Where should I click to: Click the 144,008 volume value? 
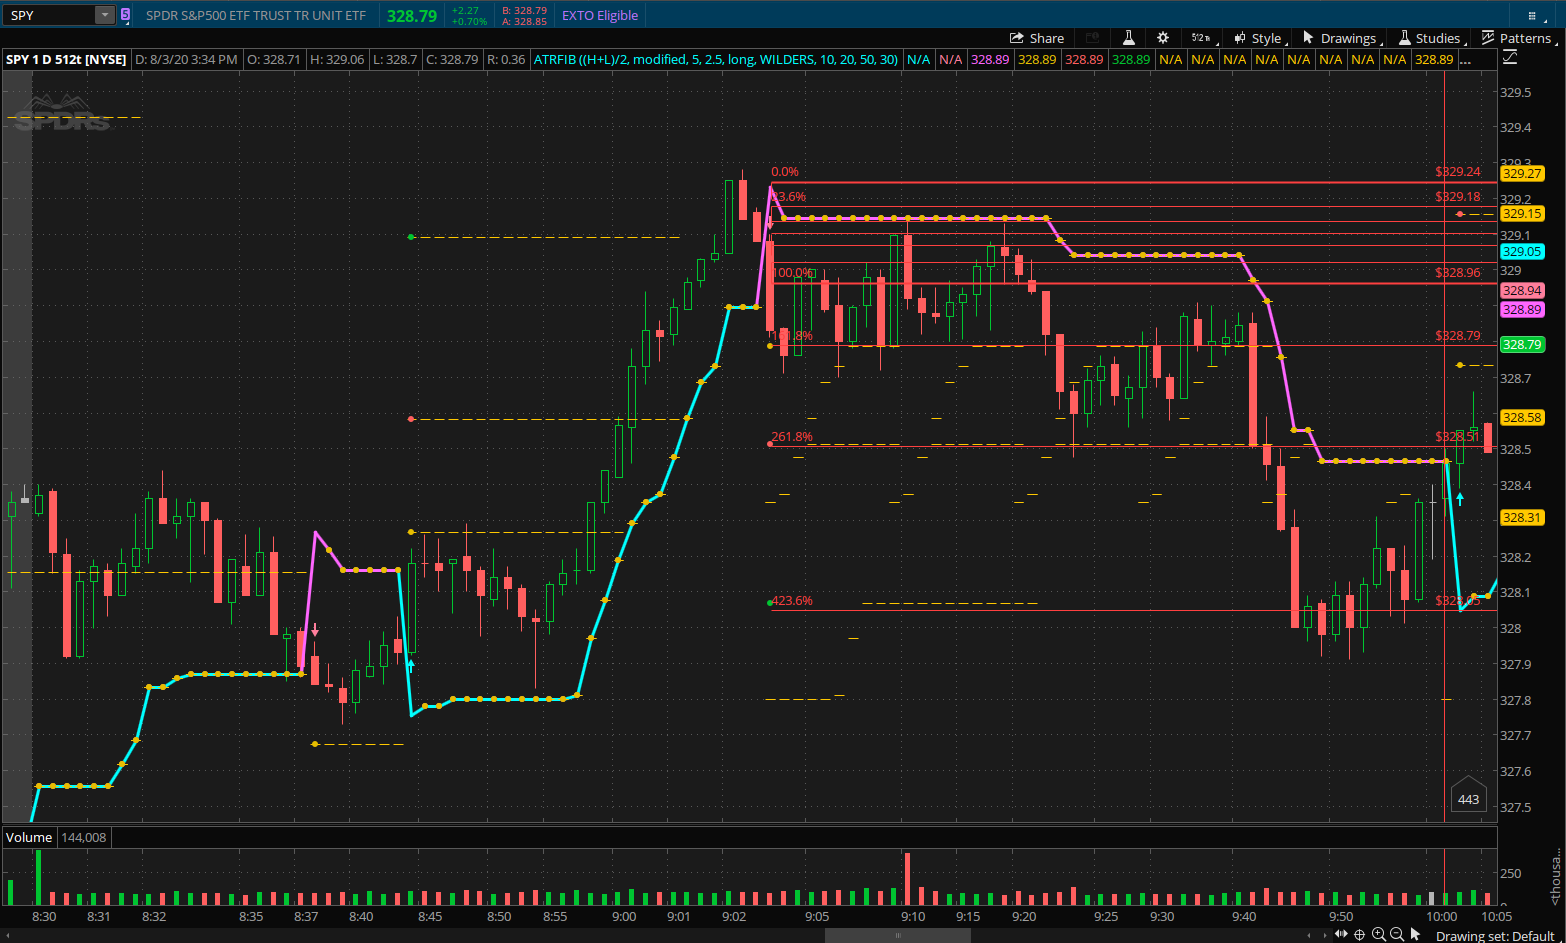pyautogui.click(x=84, y=837)
